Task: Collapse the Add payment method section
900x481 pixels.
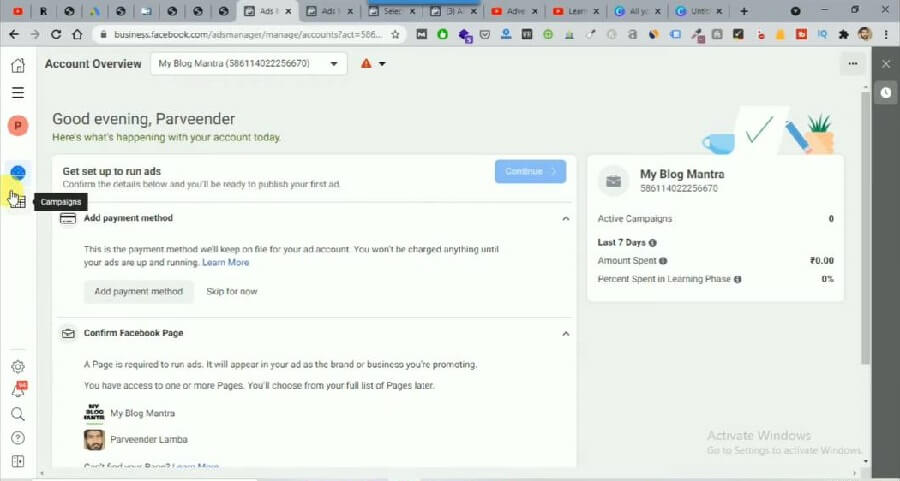Action: pyautogui.click(x=565, y=218)
